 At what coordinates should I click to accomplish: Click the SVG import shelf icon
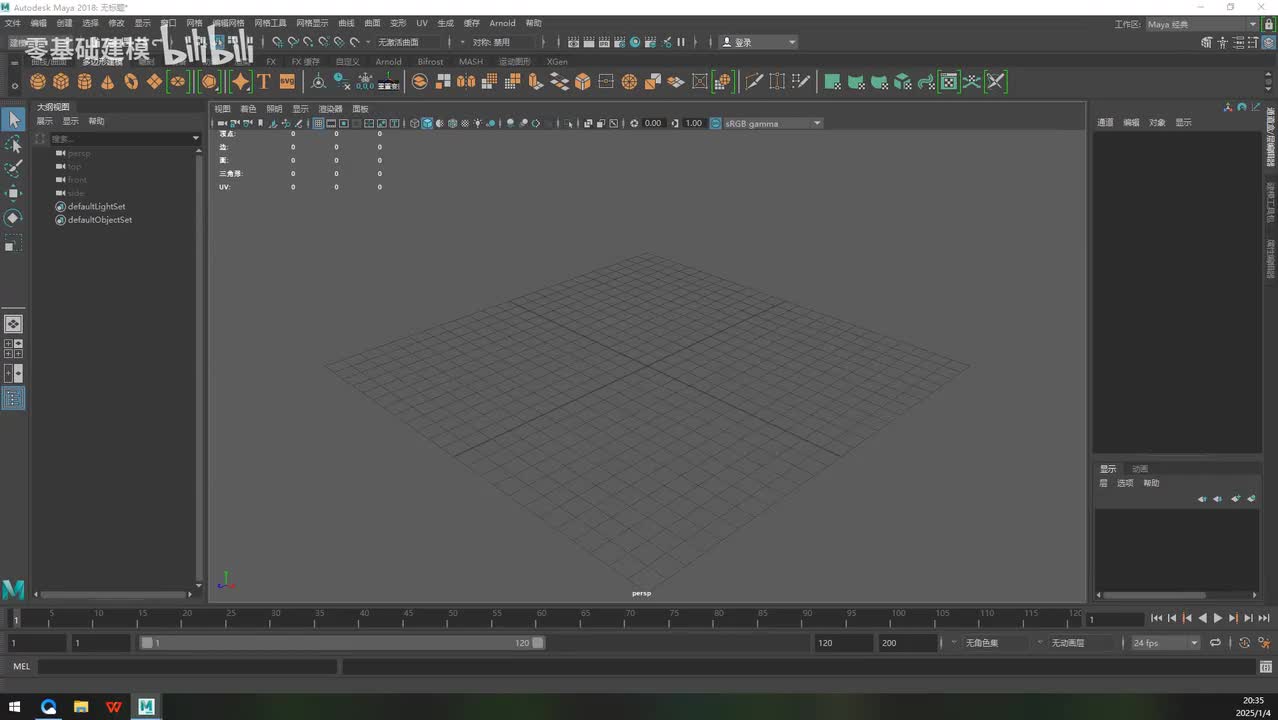287,82
